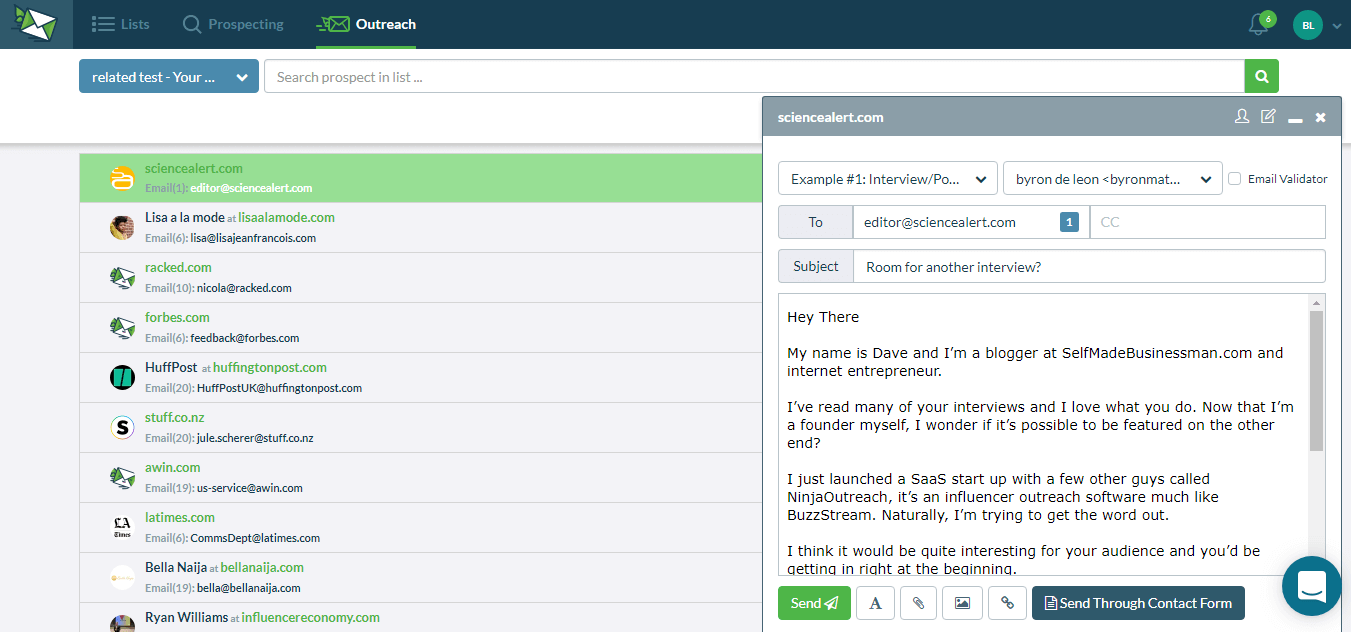Image resolution: width=1351 pixels, height=632 pixels.
Task: Expand the account menu chevron
Action: (1337, 27)
